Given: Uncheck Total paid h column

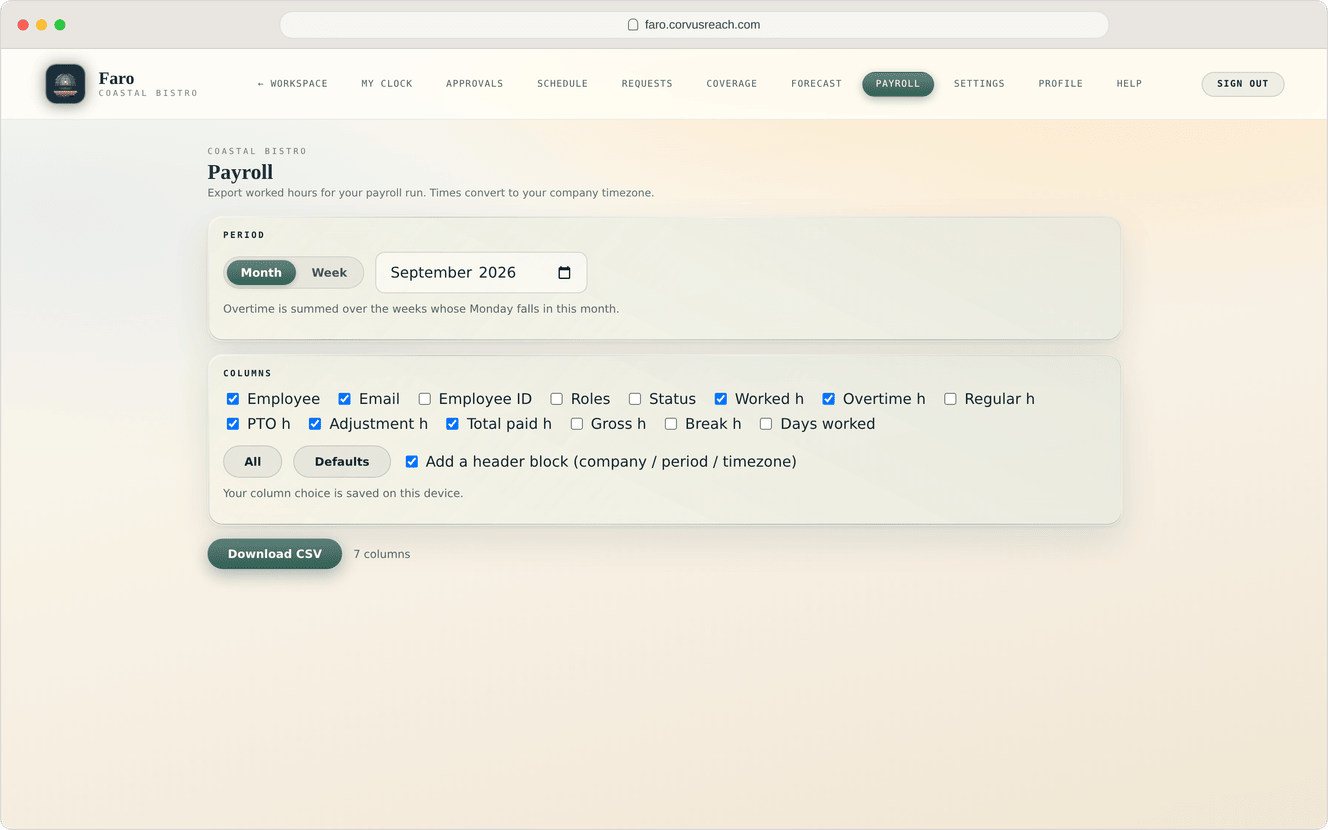Looking at the screenshot, I should pyautogui.click(x=452, y=424).
